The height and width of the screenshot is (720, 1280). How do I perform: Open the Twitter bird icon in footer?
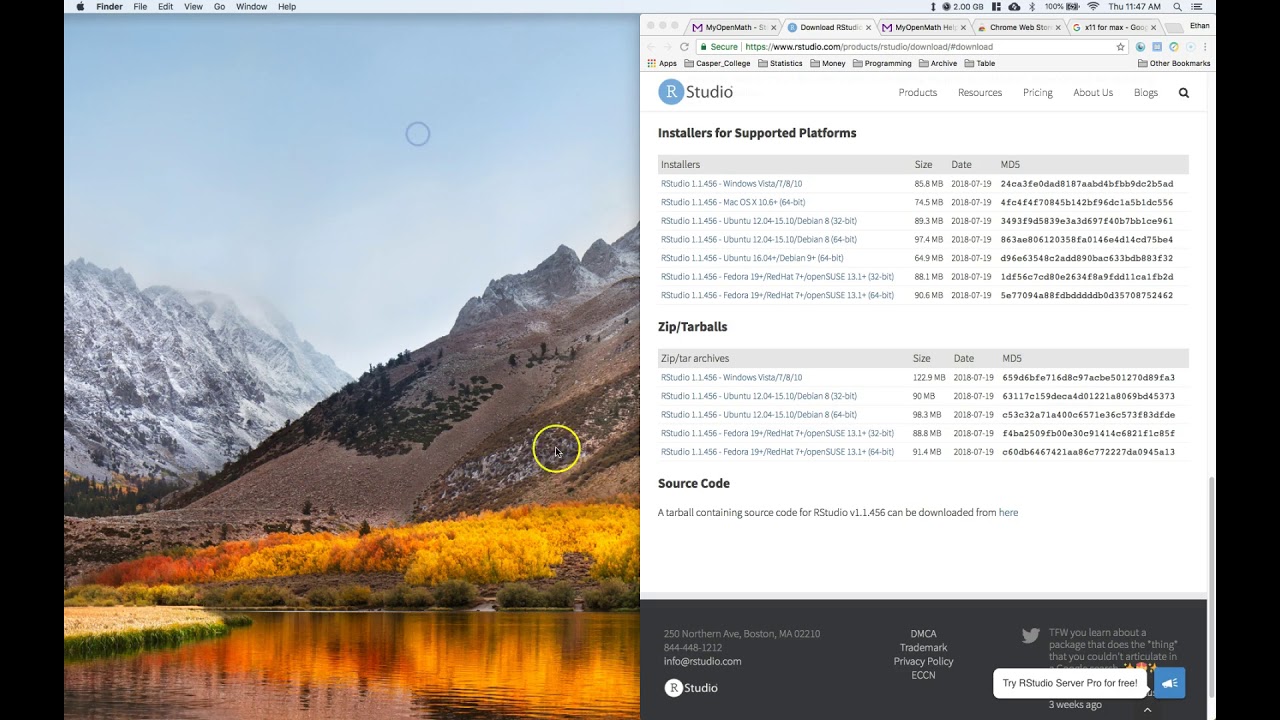pyautogui.click(x=1031, y=635)
